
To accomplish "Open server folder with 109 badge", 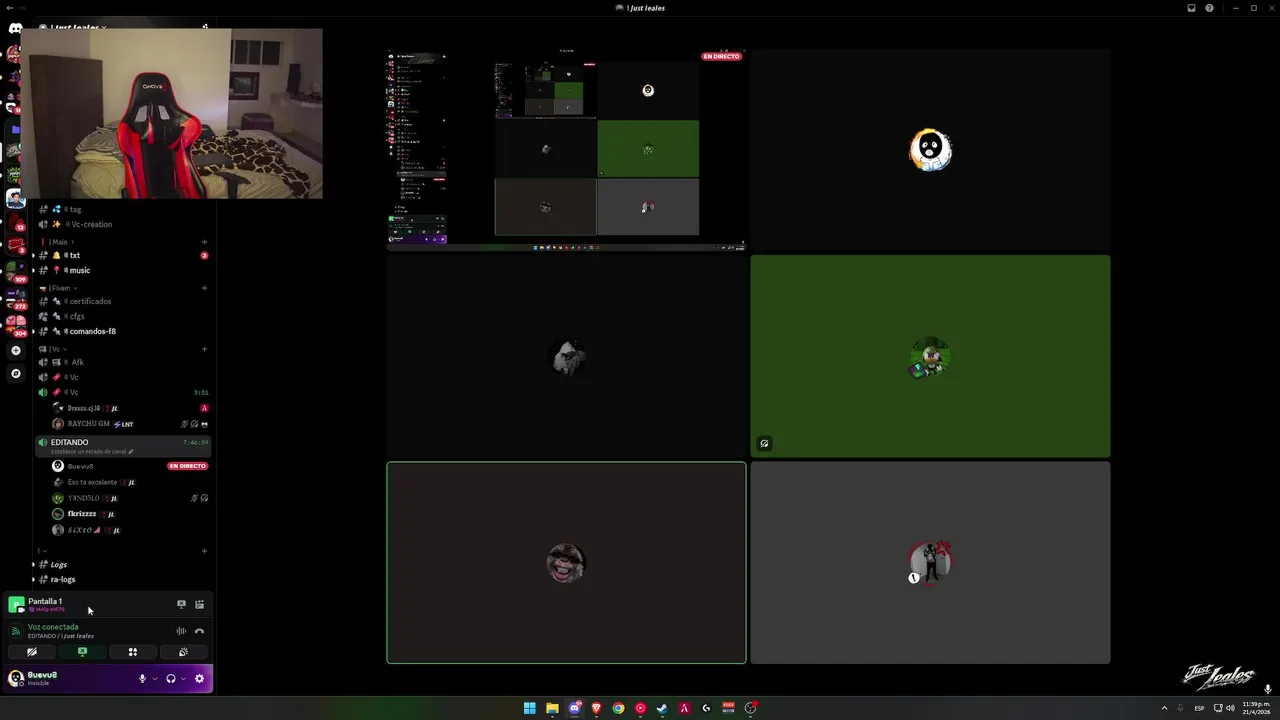I will coord(15,271).
